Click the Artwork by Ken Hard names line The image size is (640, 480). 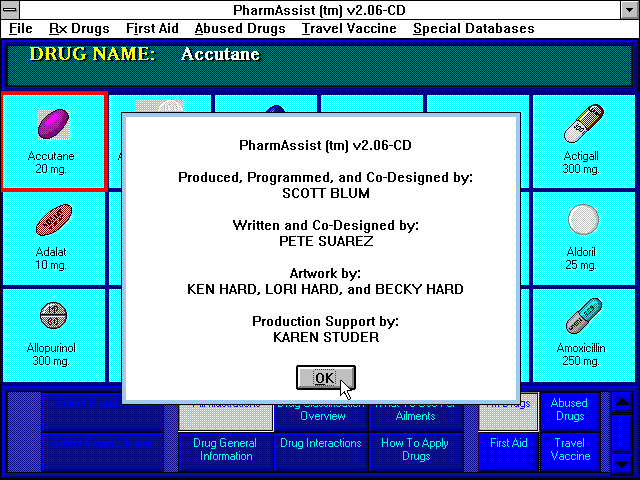325,289
